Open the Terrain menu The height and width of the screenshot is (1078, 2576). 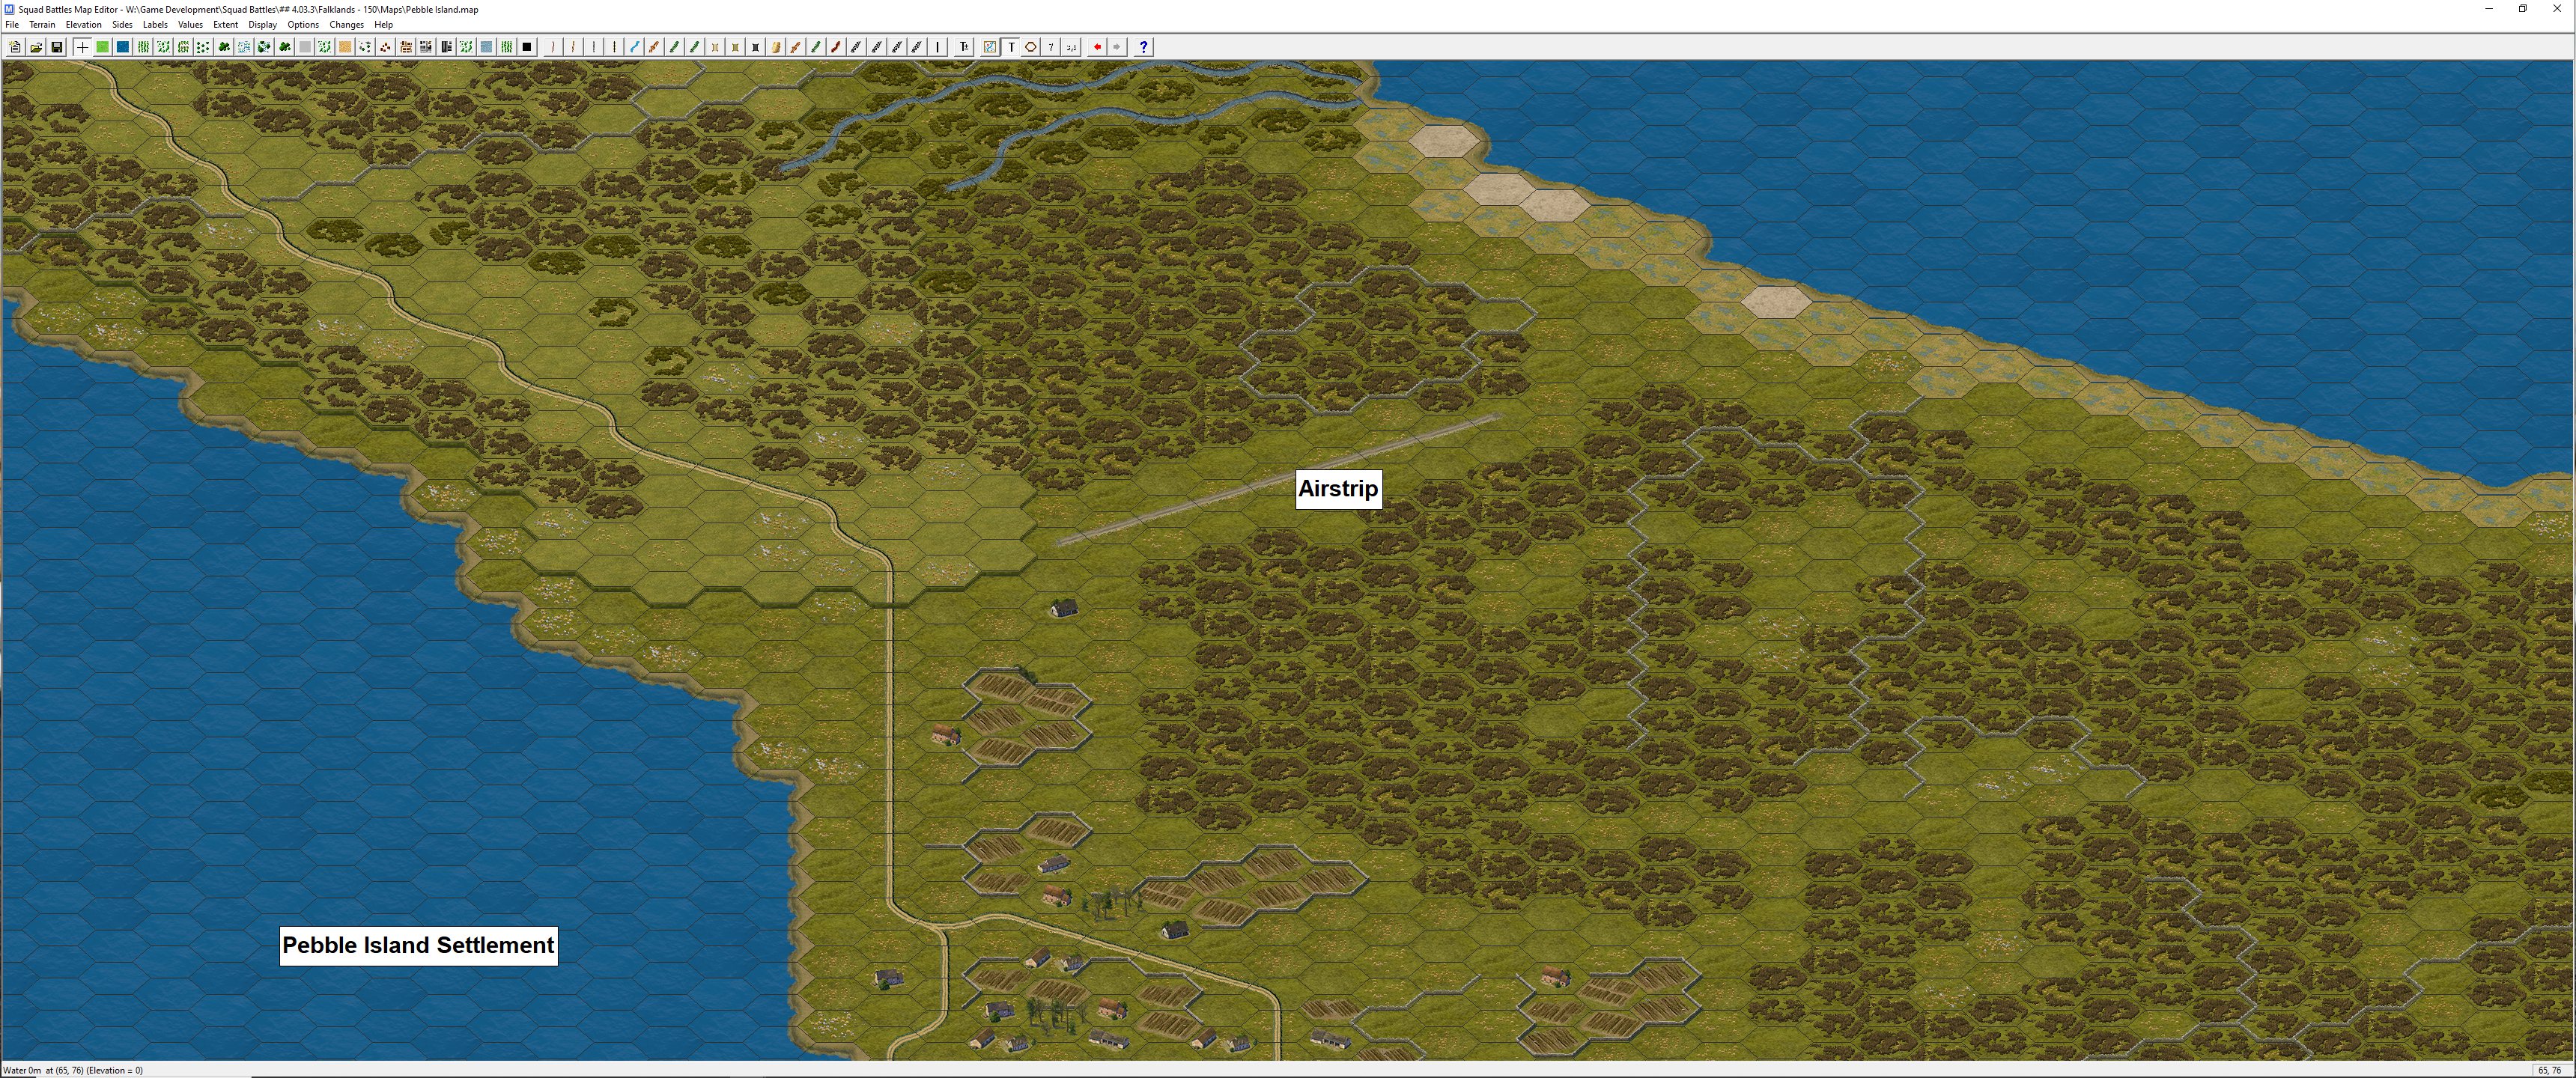pos(42,25)
